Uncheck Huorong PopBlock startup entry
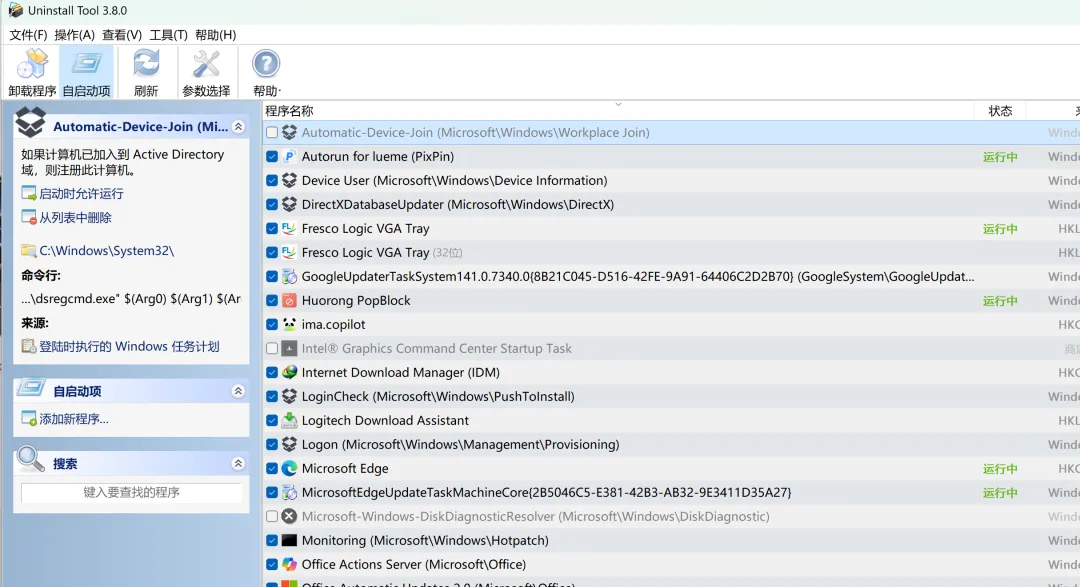The image size is (1080, 587). (272, 300)
